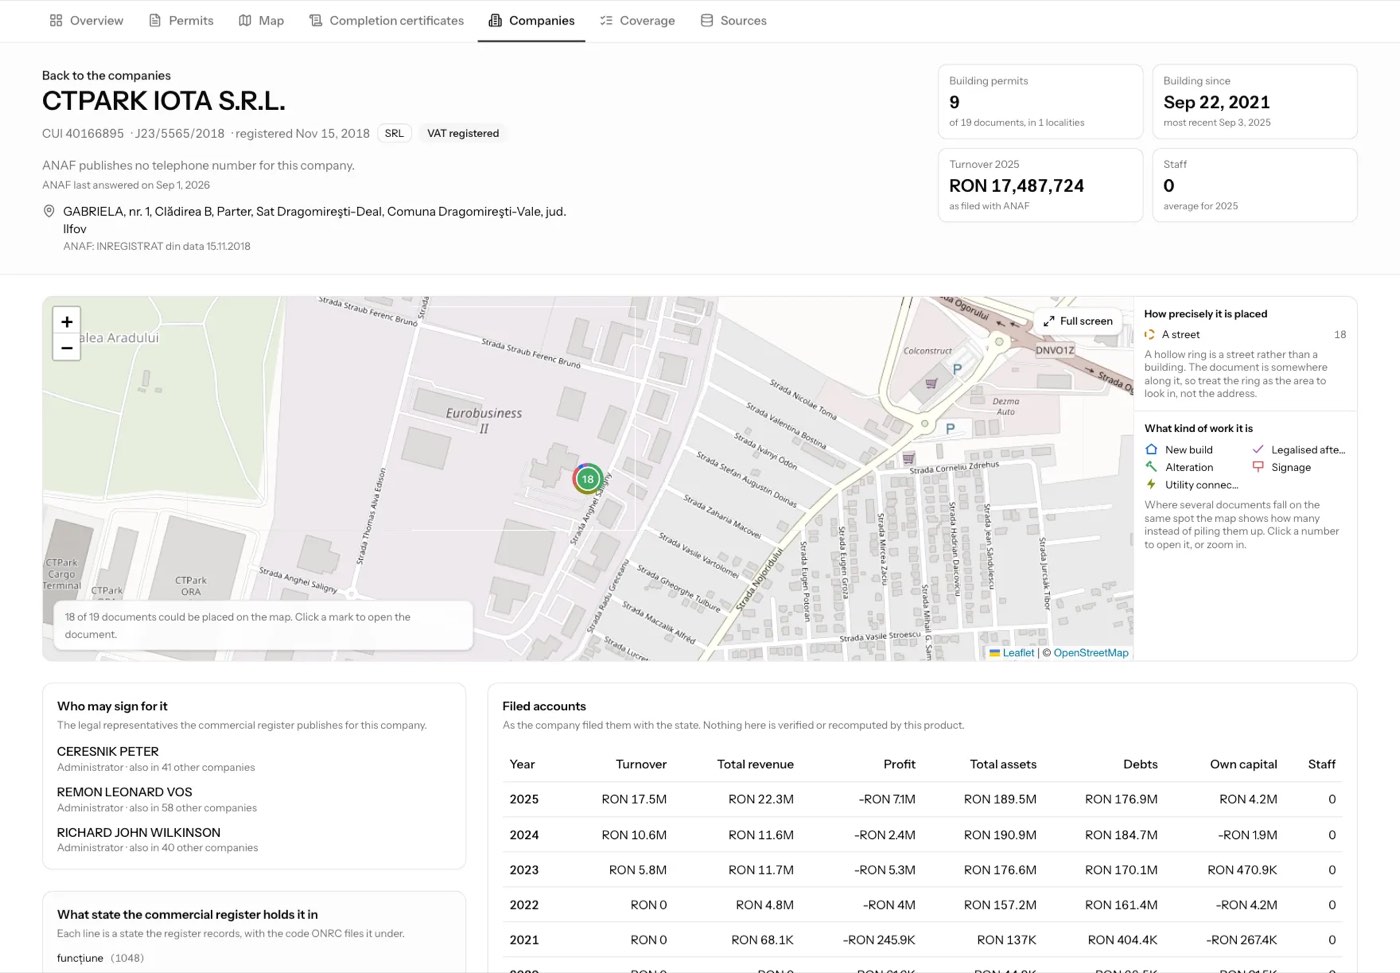This screenshot has height=973, width=1400.
Task: Click Back to the companies link
Action: [x=106, y=75]
